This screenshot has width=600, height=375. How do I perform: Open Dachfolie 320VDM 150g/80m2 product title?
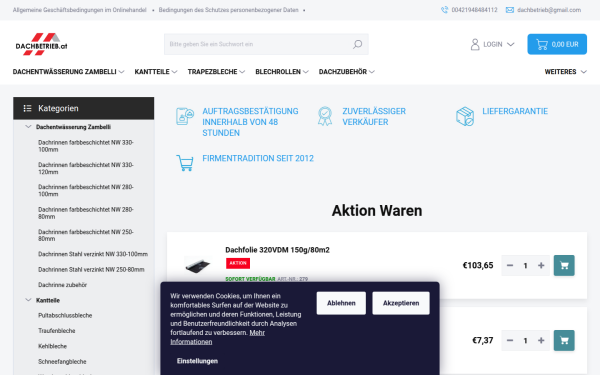pyautogui.click(x=277, y=250)
